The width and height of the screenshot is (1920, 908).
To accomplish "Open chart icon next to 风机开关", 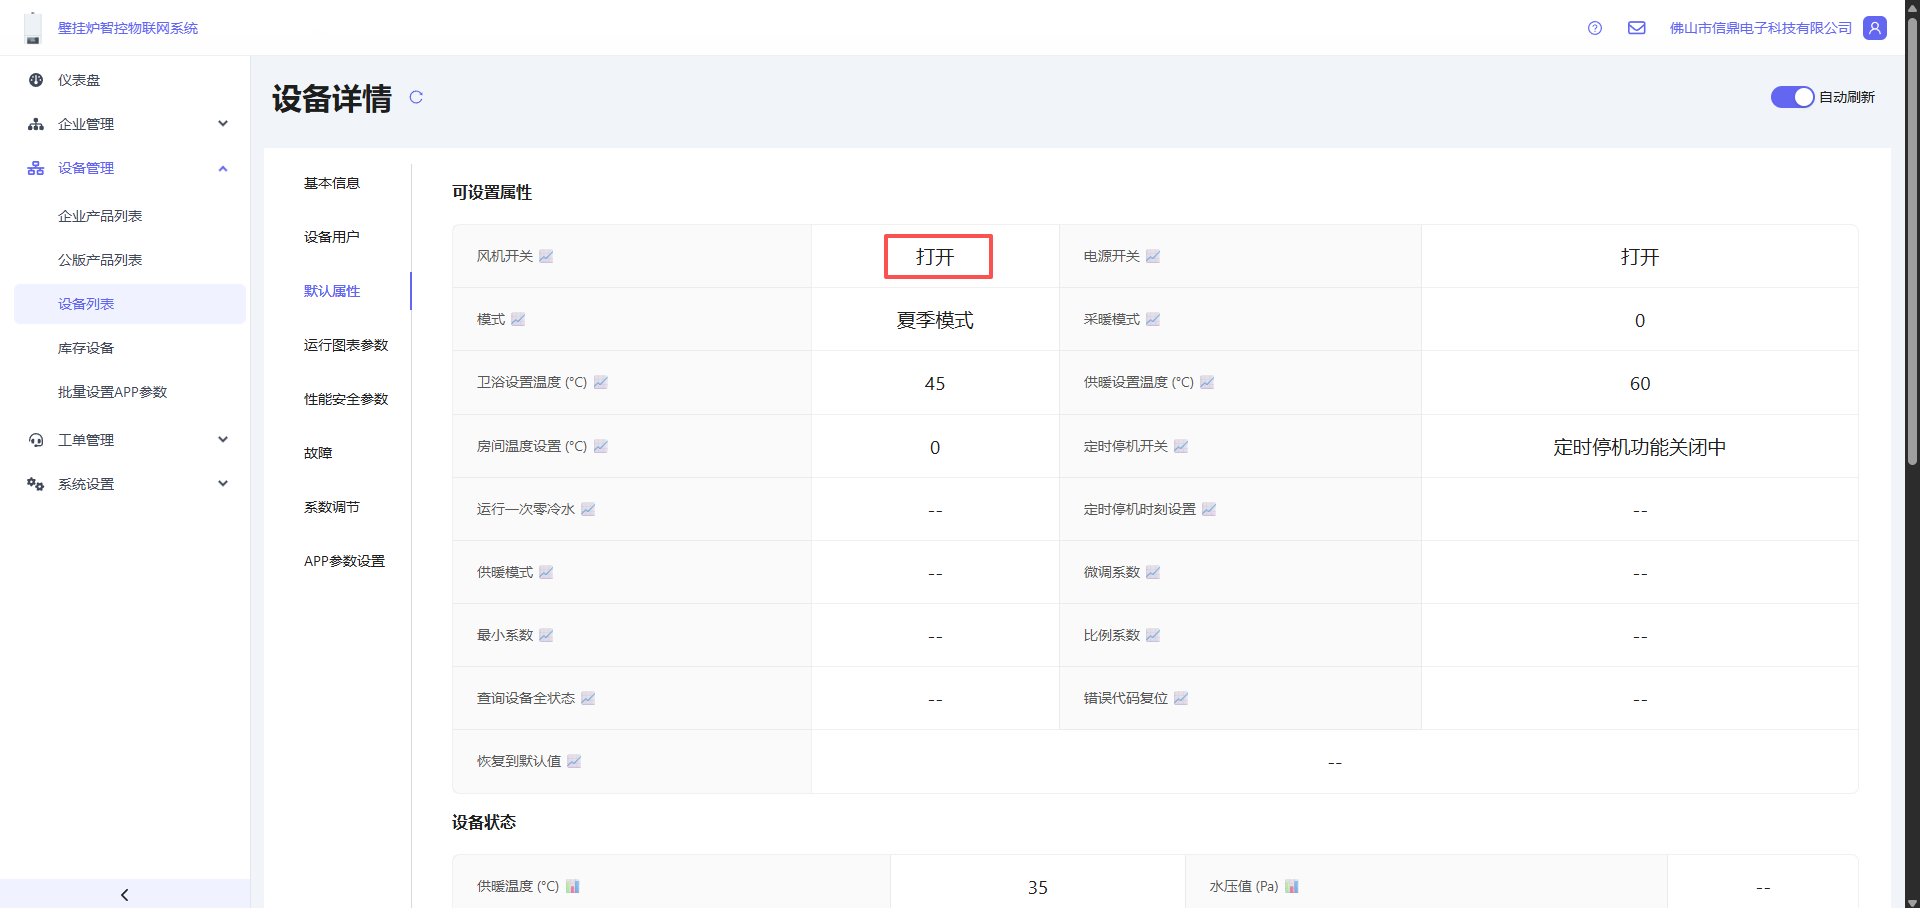I will tap(546, 256).
